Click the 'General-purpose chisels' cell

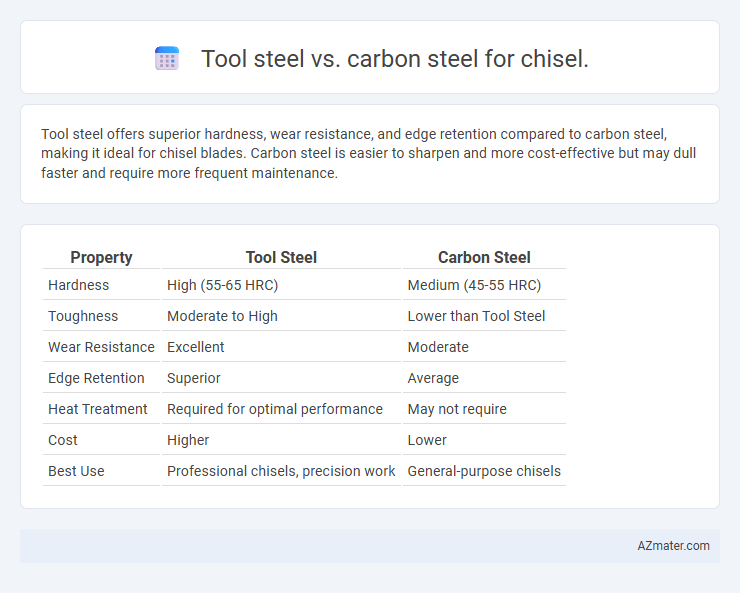coord(484,471)
